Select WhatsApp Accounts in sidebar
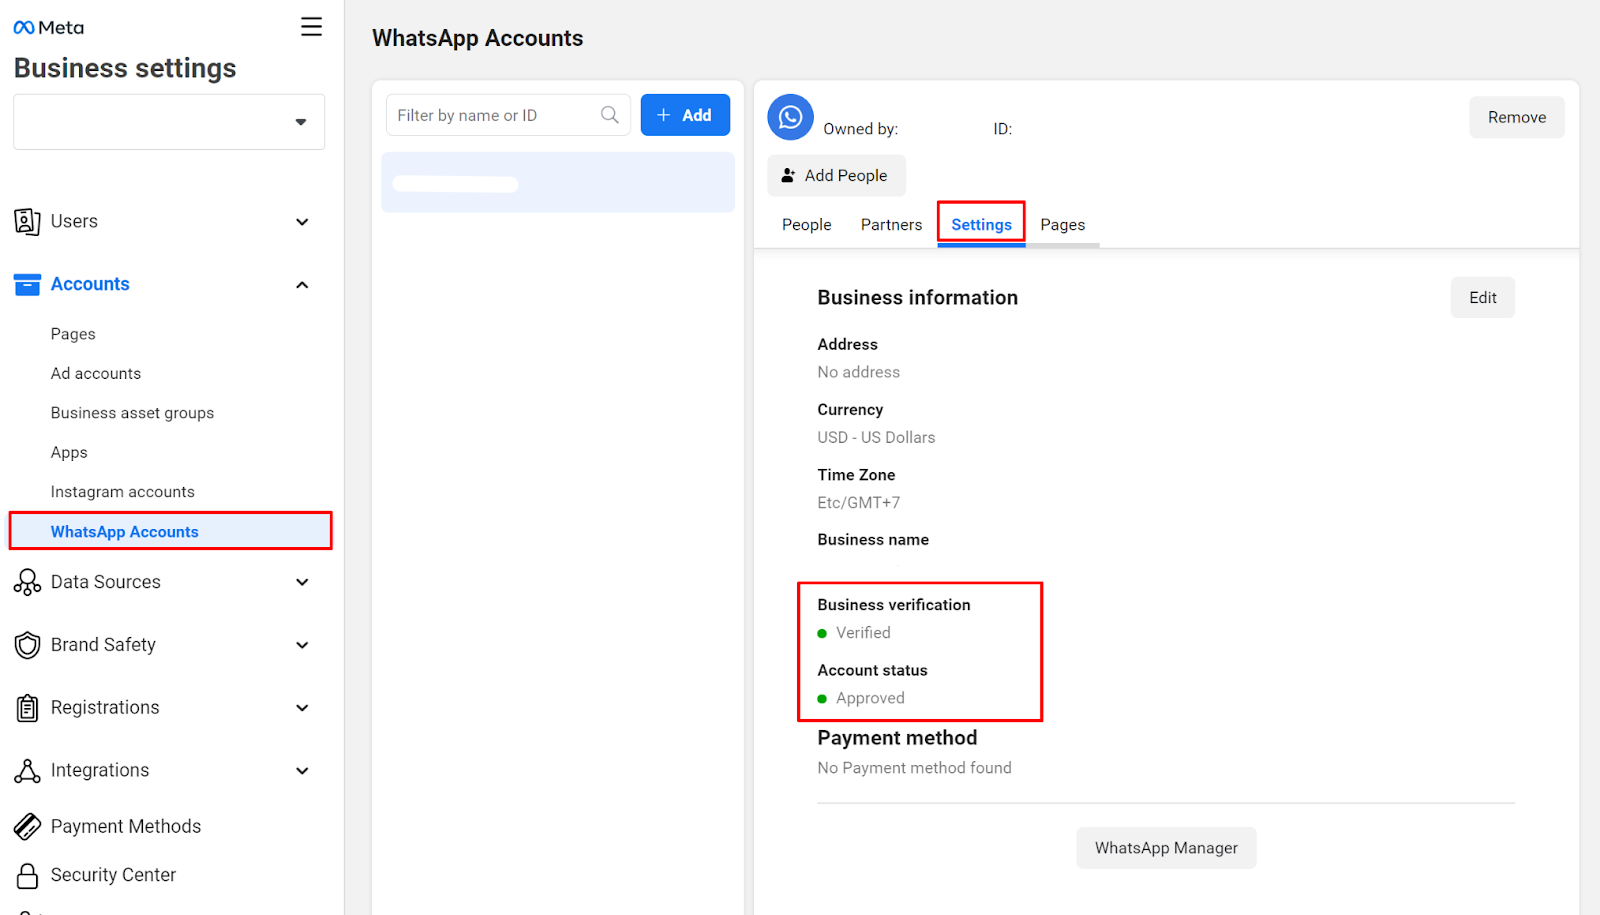This screenshot has width=1600, height=915. (x=170, y=531)
